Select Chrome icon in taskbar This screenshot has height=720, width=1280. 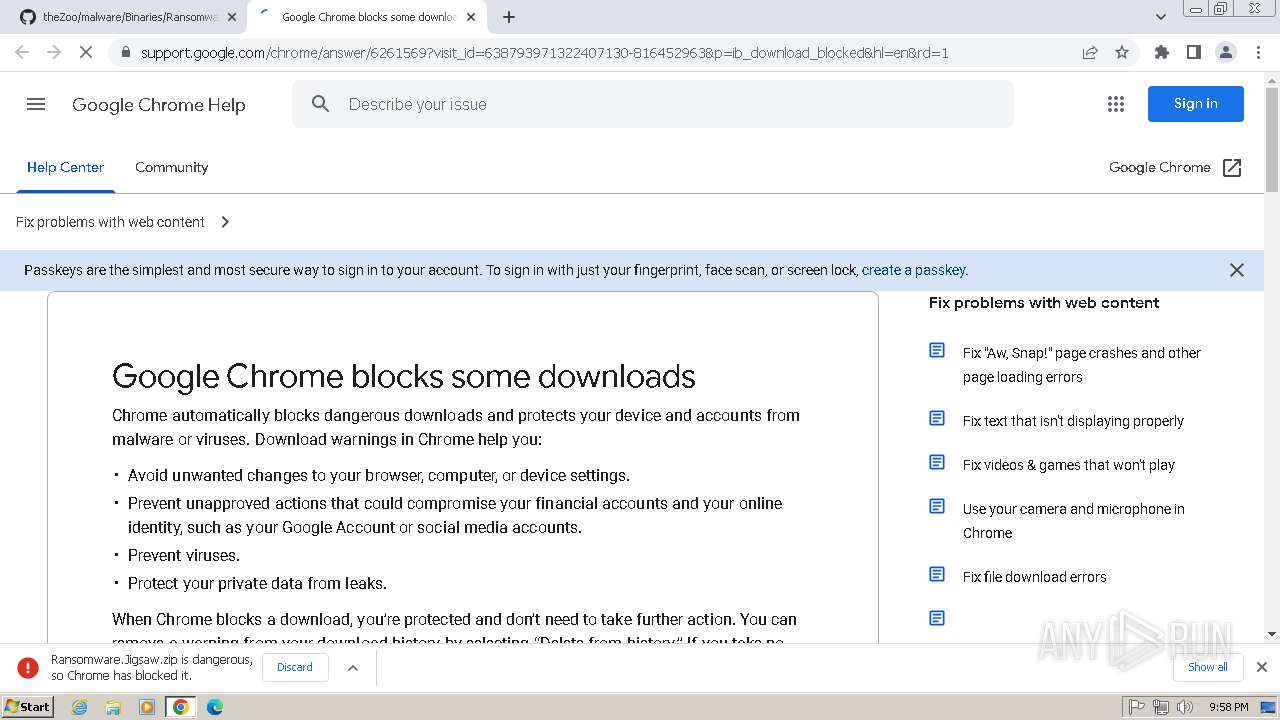coord(181,707)
